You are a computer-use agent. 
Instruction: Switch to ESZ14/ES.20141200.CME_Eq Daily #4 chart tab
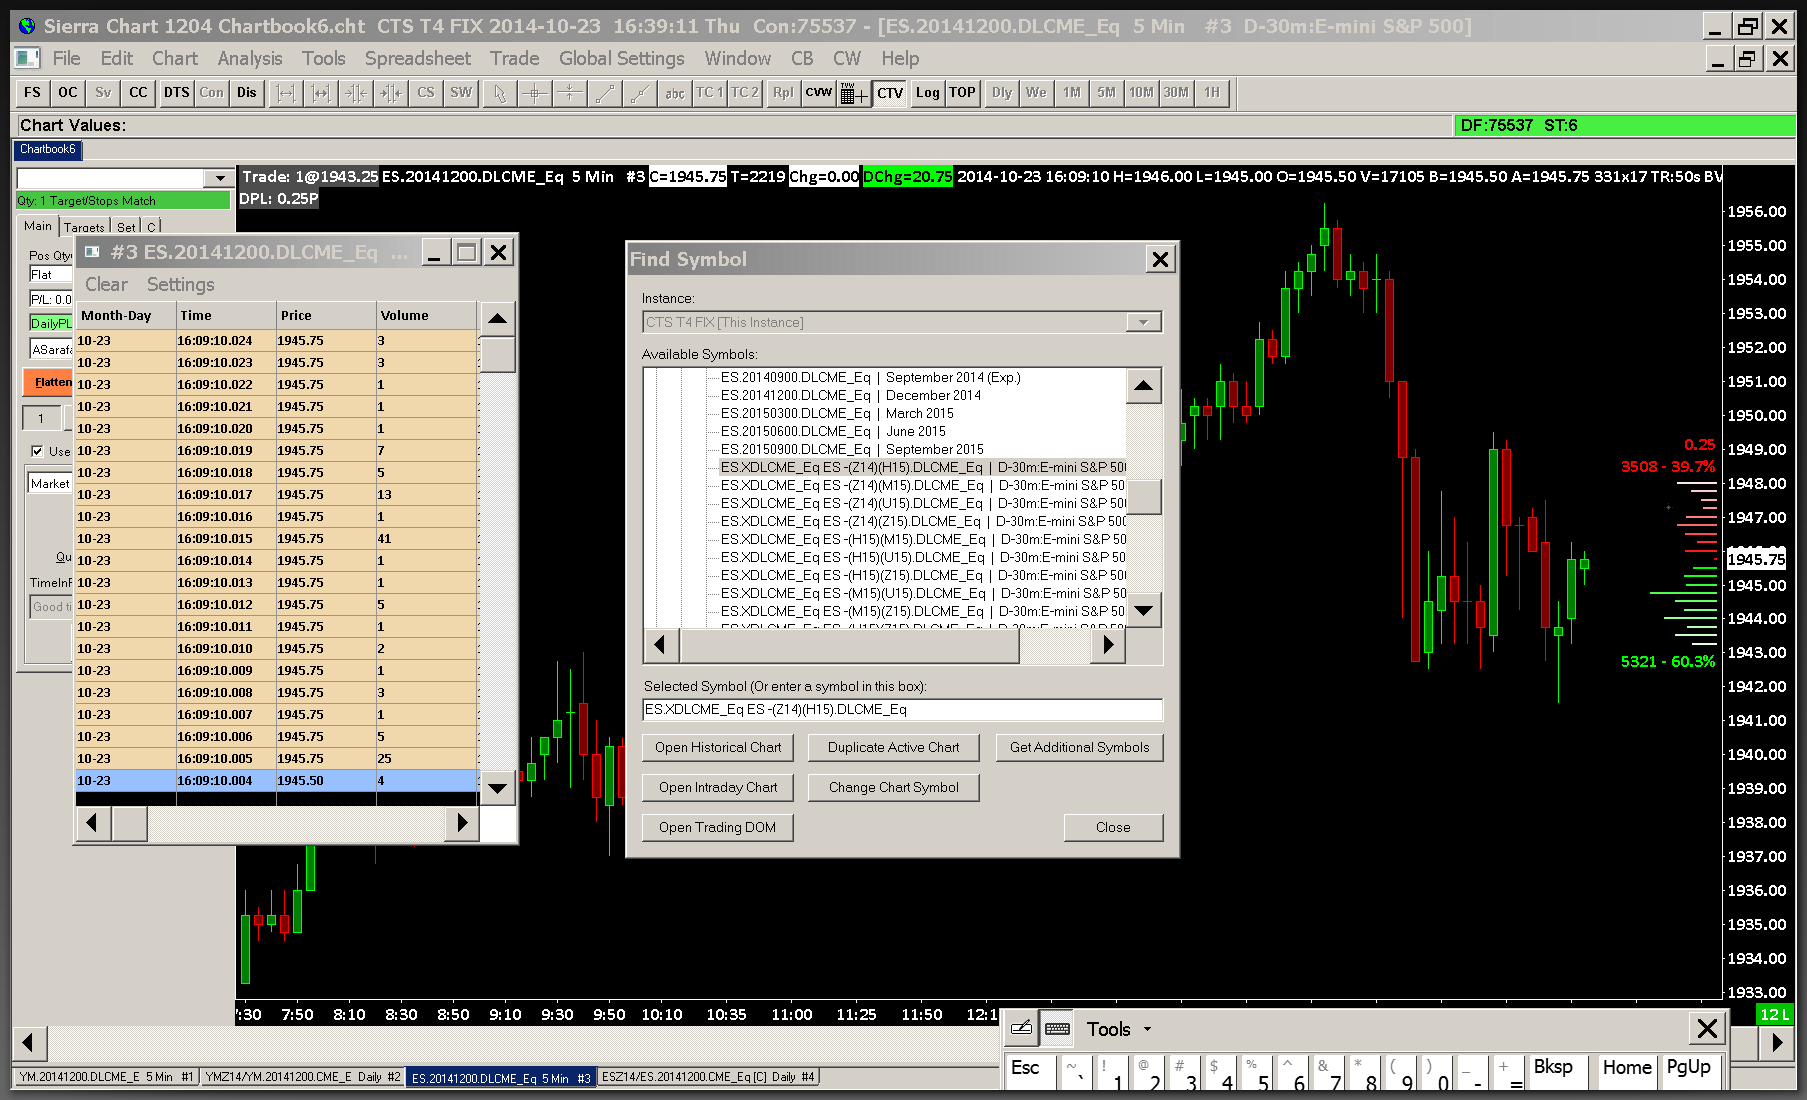[x=709, y=1077]
